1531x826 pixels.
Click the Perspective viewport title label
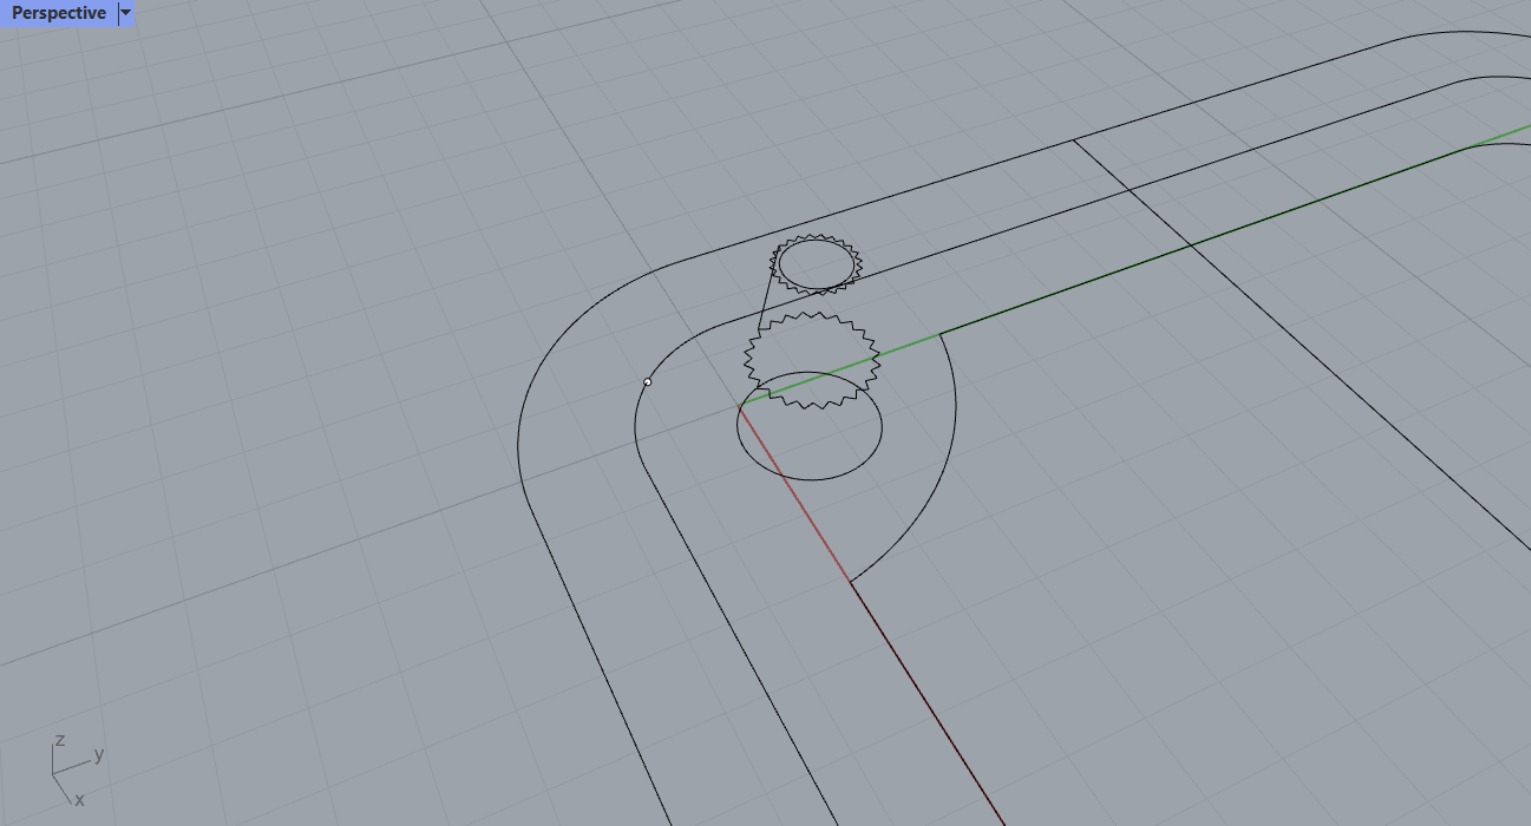coord(59,13)
